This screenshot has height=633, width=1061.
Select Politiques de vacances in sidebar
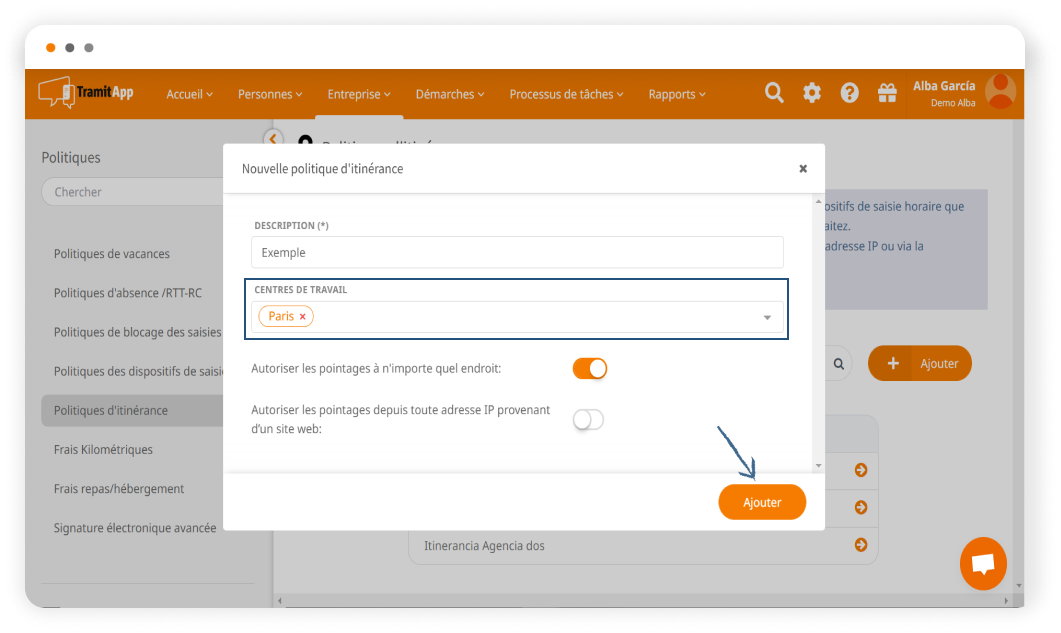pyautogui.click(x=112, y=254)
